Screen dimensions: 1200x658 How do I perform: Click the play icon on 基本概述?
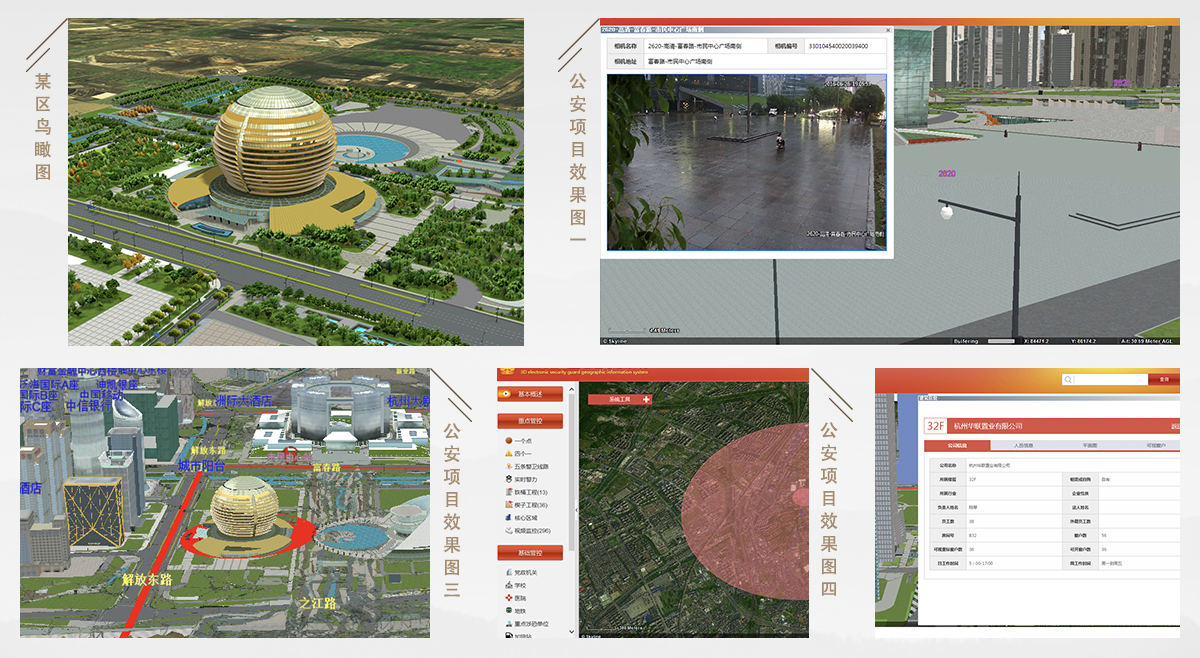click(505, 393)
